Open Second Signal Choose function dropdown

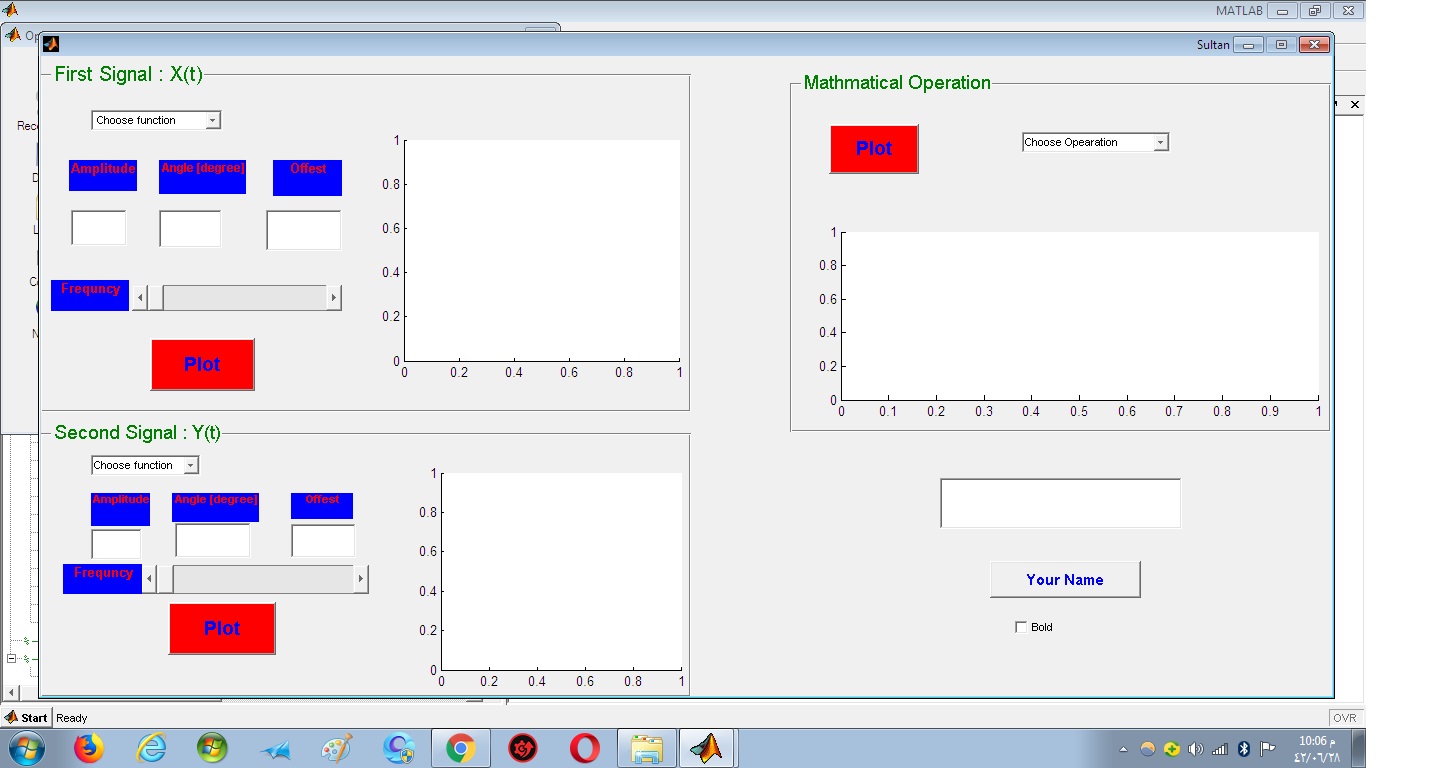(145, 465)
